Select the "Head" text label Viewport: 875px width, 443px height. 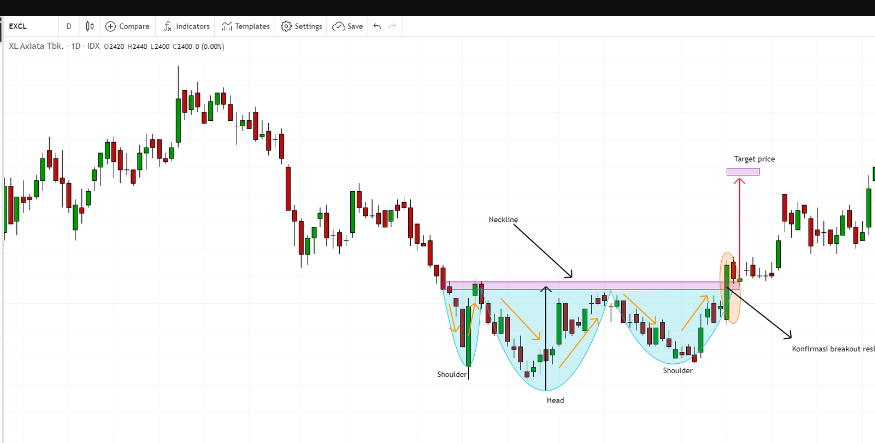click(x=554, y=400)
